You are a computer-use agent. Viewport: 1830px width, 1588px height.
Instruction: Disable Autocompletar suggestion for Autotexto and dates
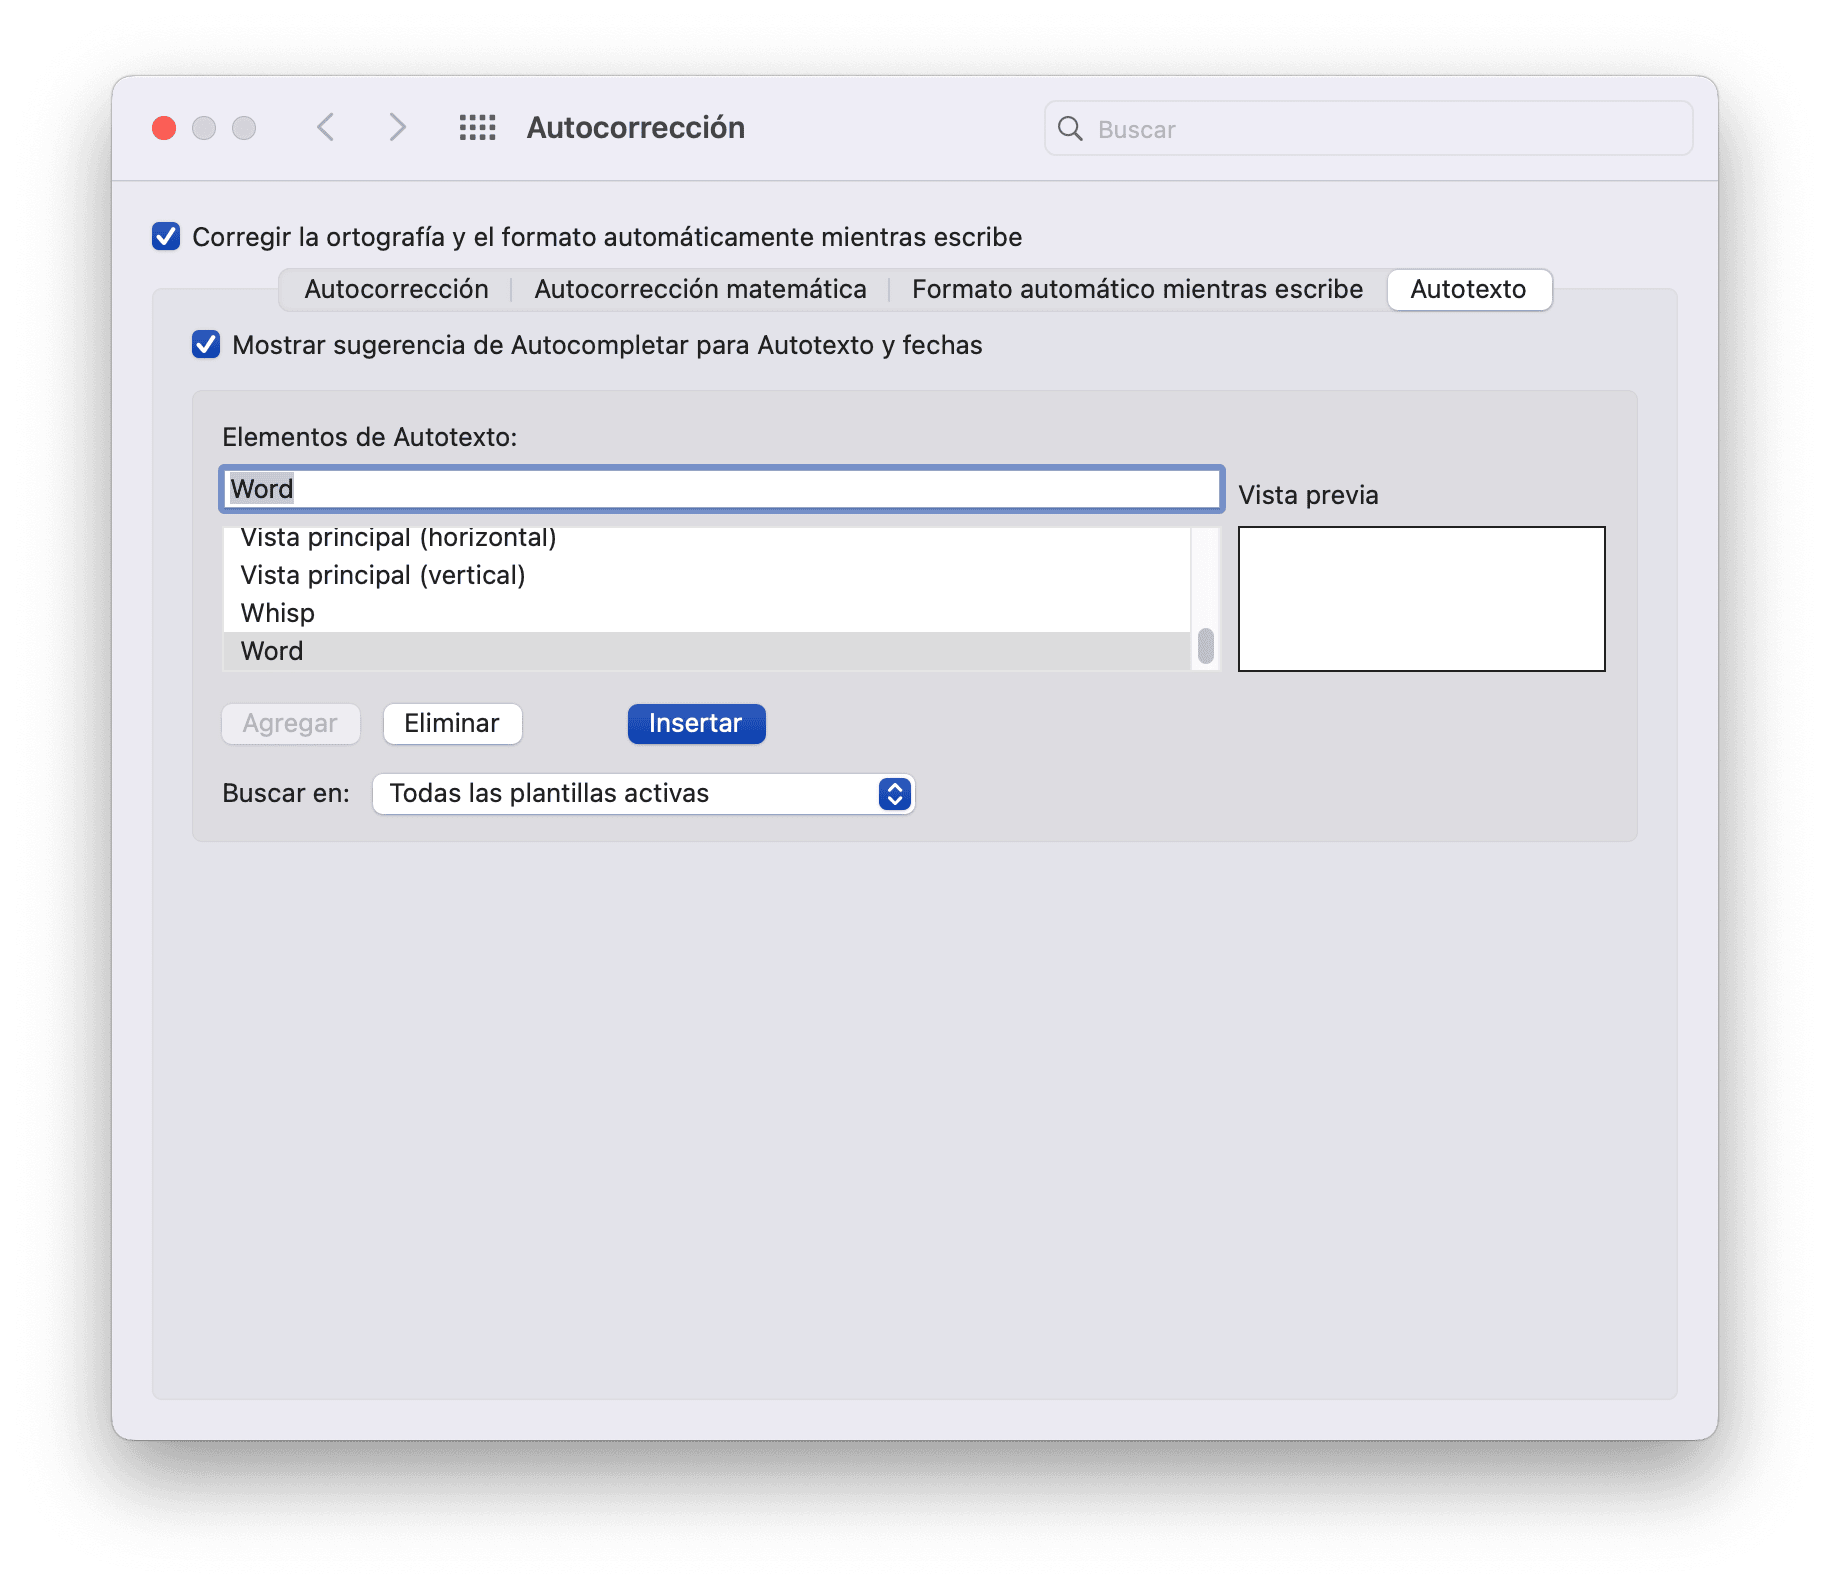click(206, 345)
